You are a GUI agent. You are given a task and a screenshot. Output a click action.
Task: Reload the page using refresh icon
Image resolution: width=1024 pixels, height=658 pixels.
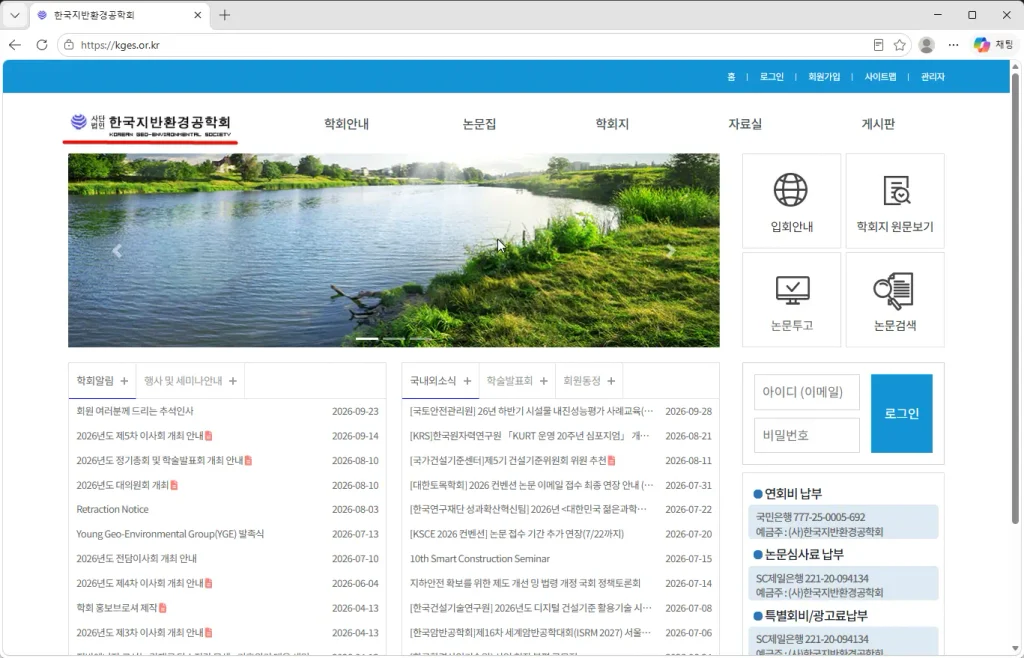pyautogui.click(x=42, y=45)
